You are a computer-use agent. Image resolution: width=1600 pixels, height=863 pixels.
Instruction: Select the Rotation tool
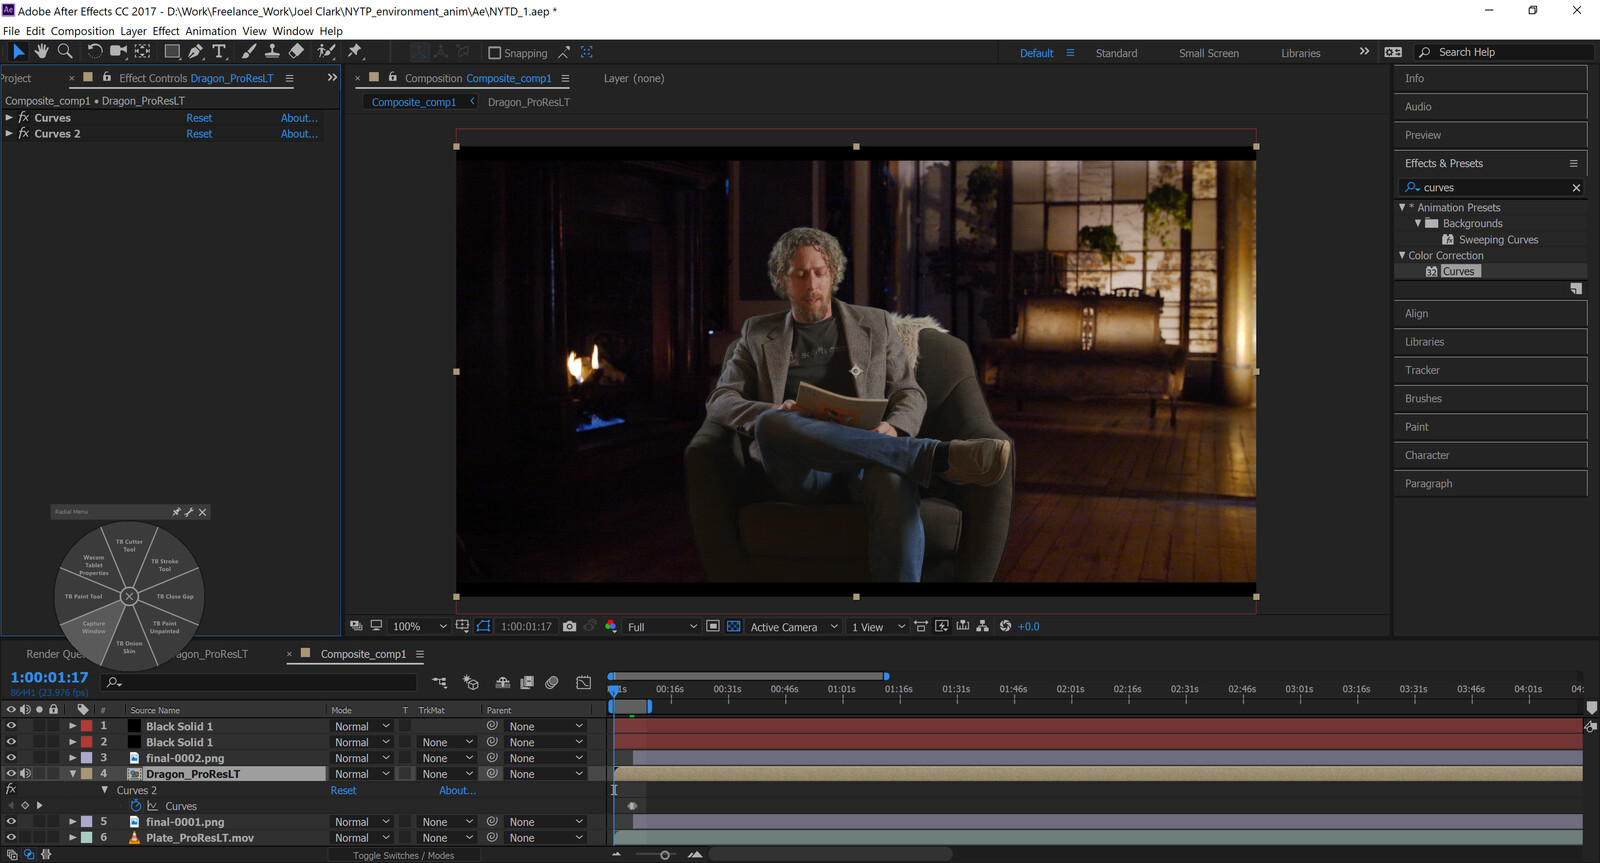94,51
